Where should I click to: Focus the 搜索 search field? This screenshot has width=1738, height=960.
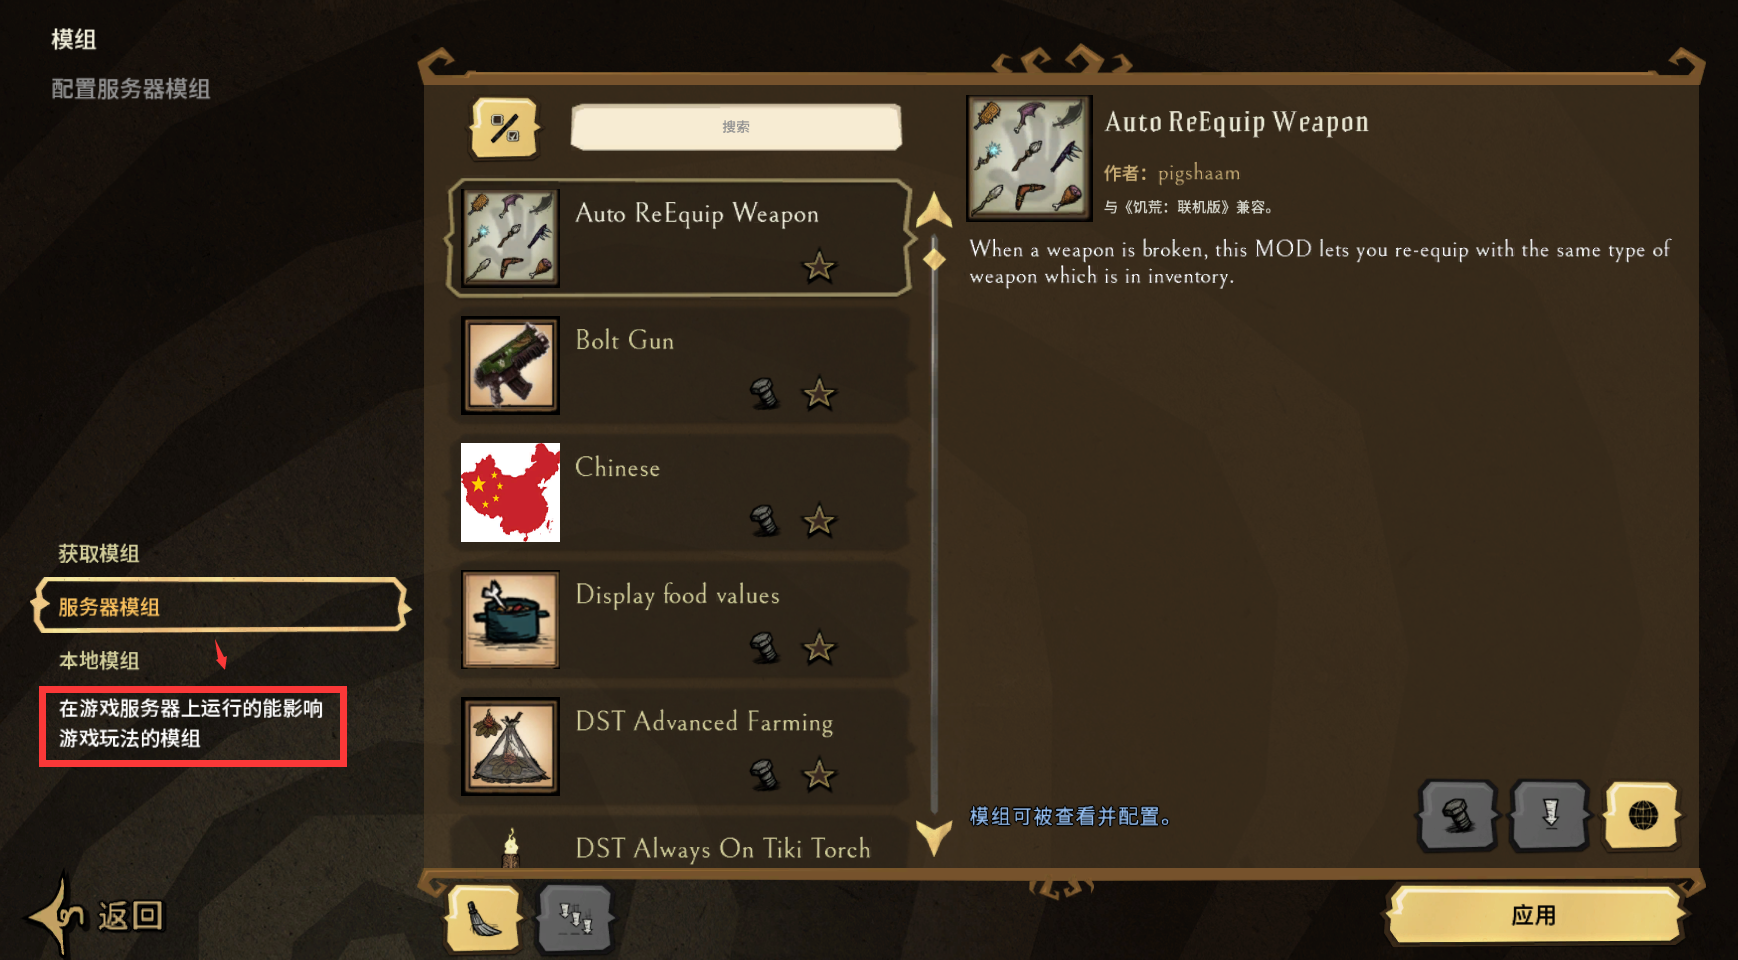click(x=736, y=127)
